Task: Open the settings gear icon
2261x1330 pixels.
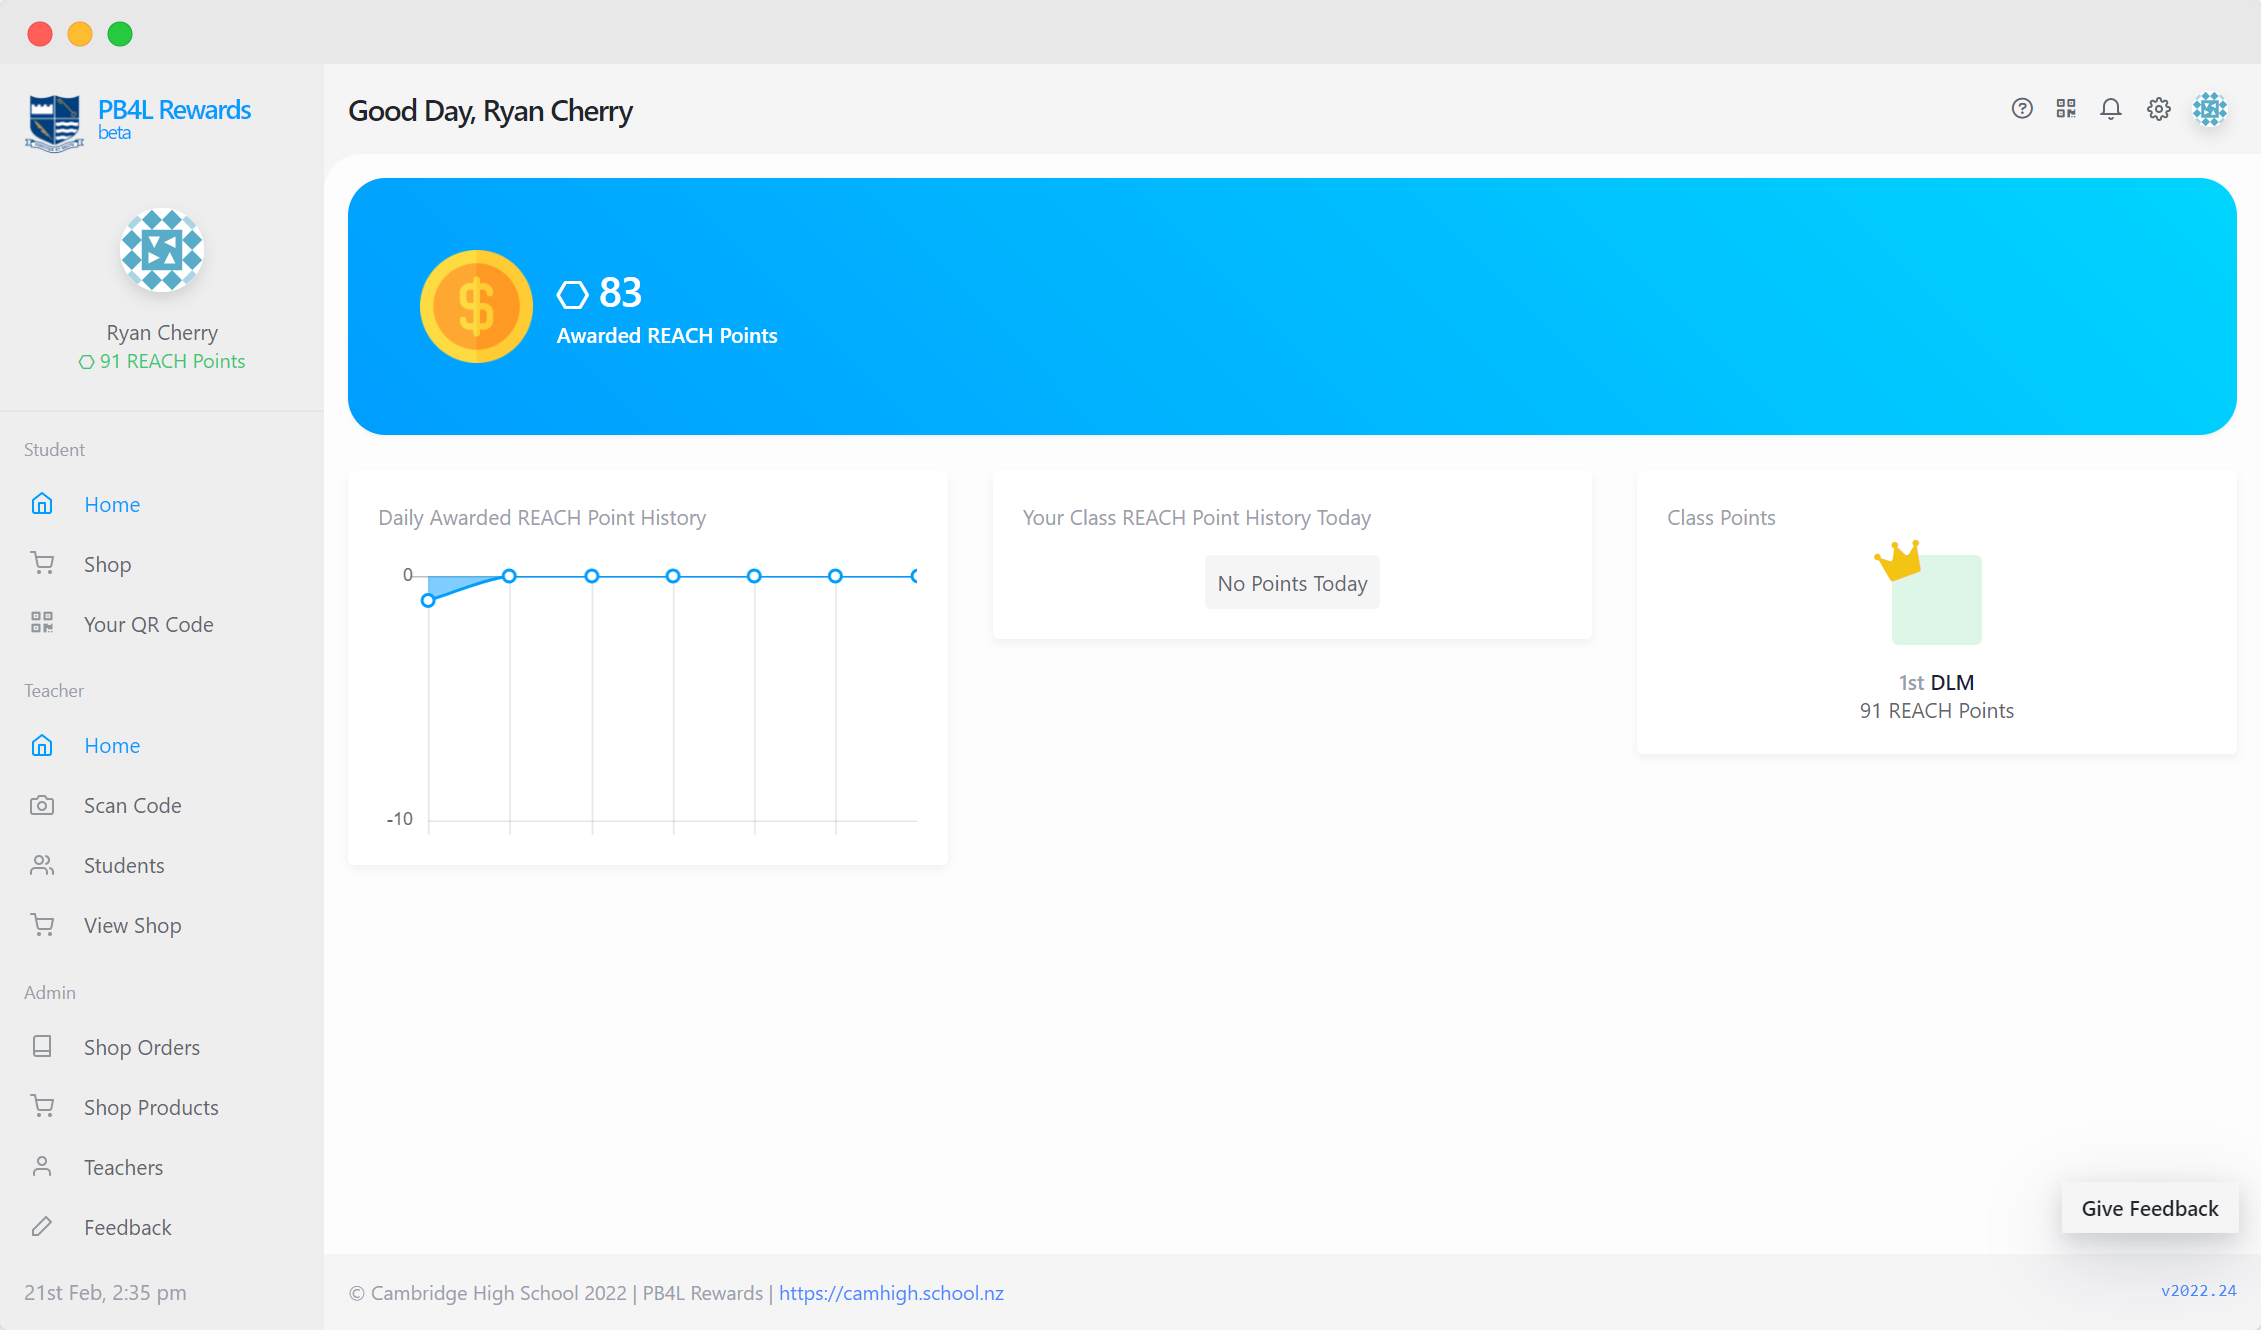Action: tap(2159, 109)
